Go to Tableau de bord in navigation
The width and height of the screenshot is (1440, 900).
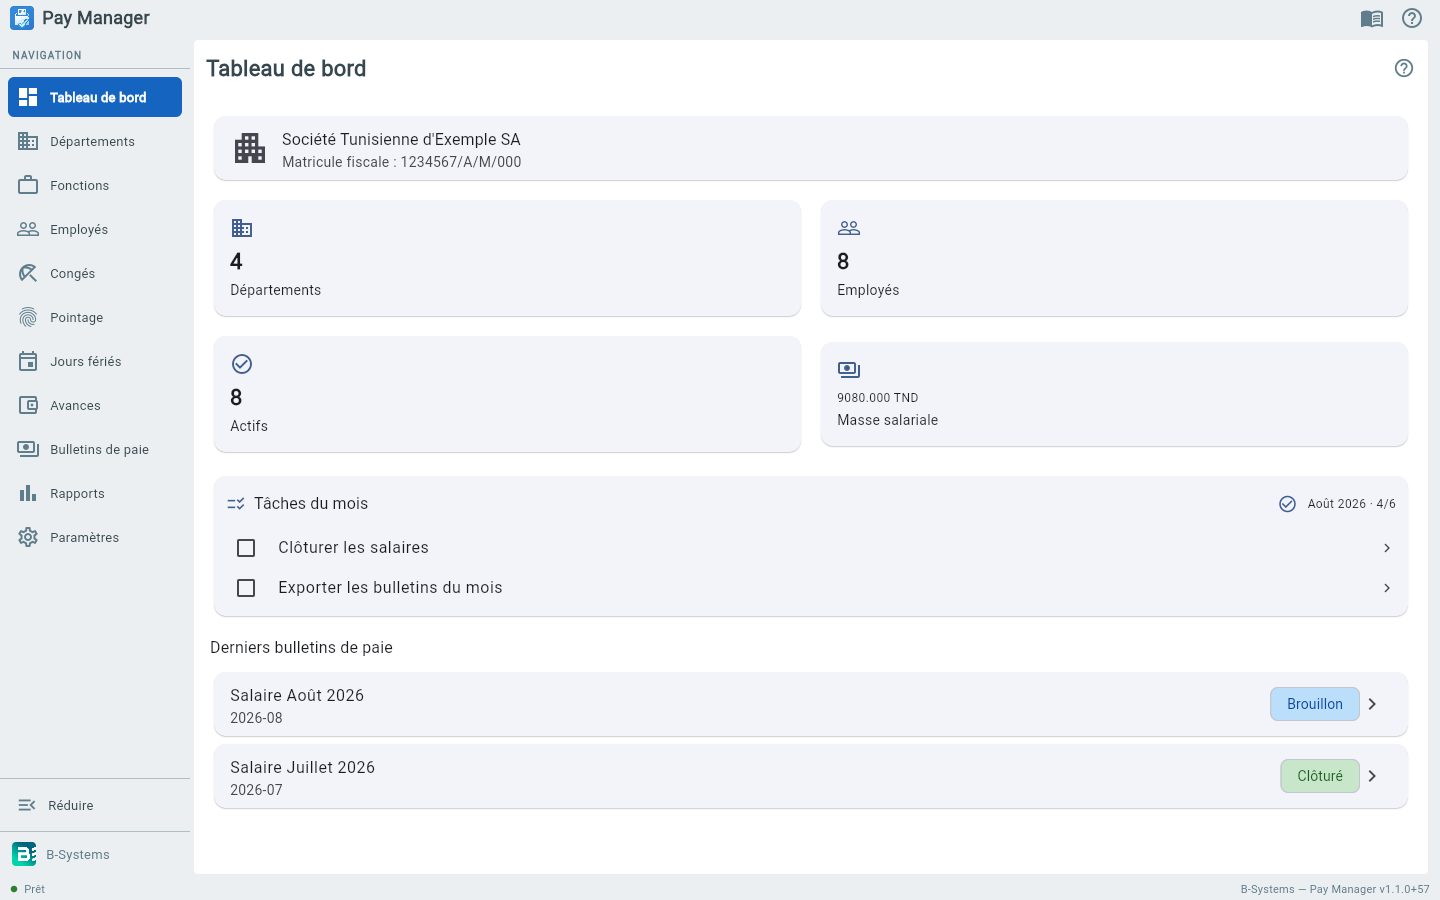tap(95, 97)
